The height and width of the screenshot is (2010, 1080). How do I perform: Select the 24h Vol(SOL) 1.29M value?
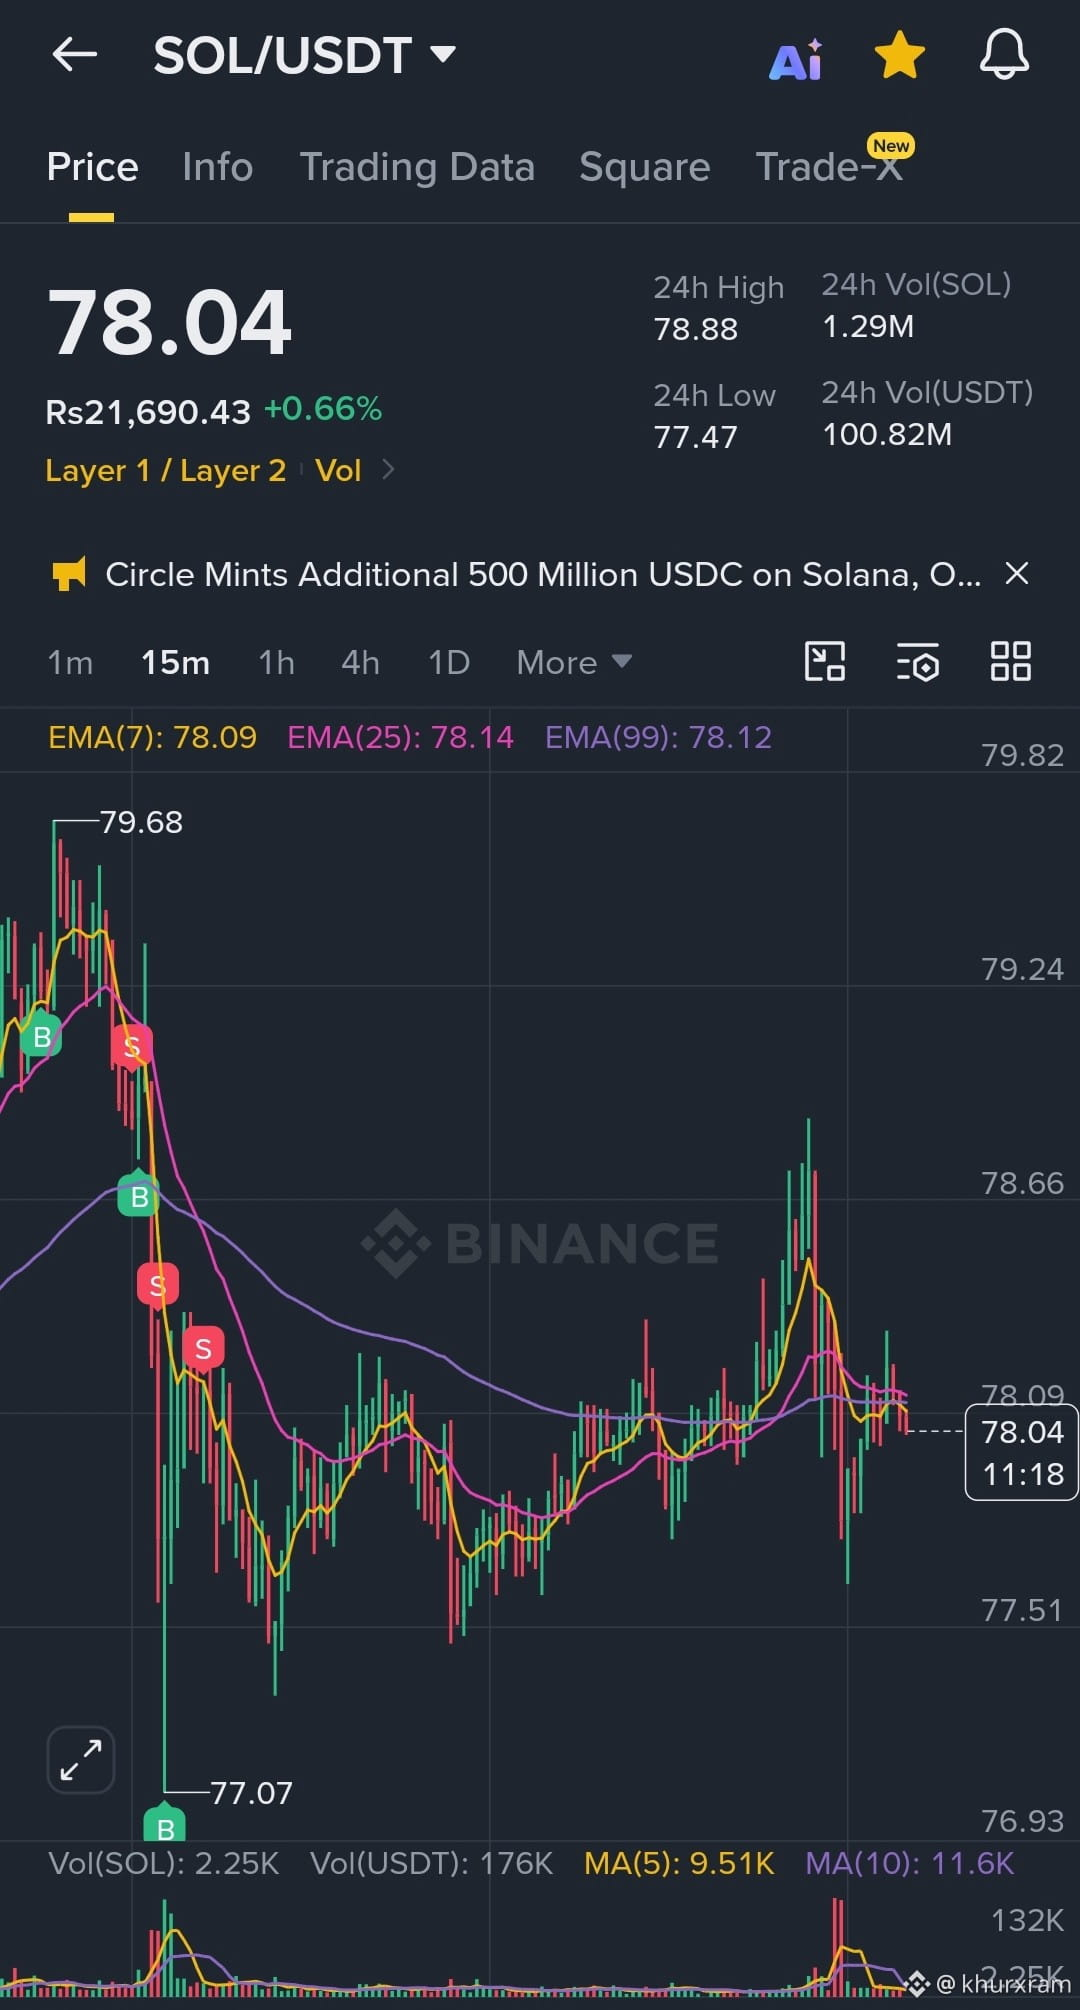[867, 326]
